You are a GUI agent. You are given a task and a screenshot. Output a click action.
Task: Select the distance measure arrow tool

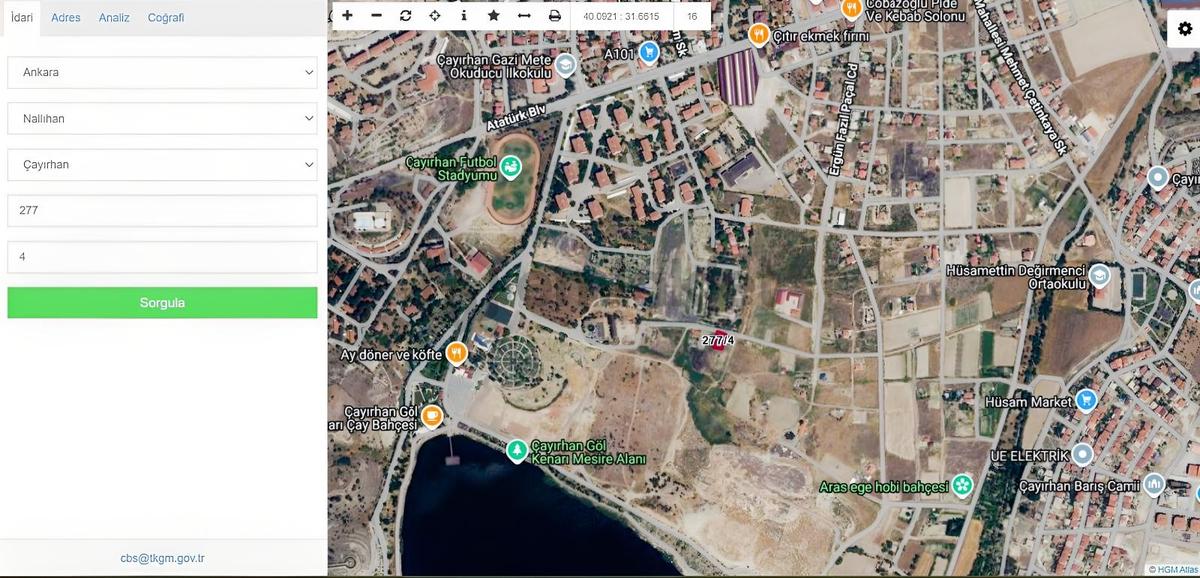click(524, 16)
